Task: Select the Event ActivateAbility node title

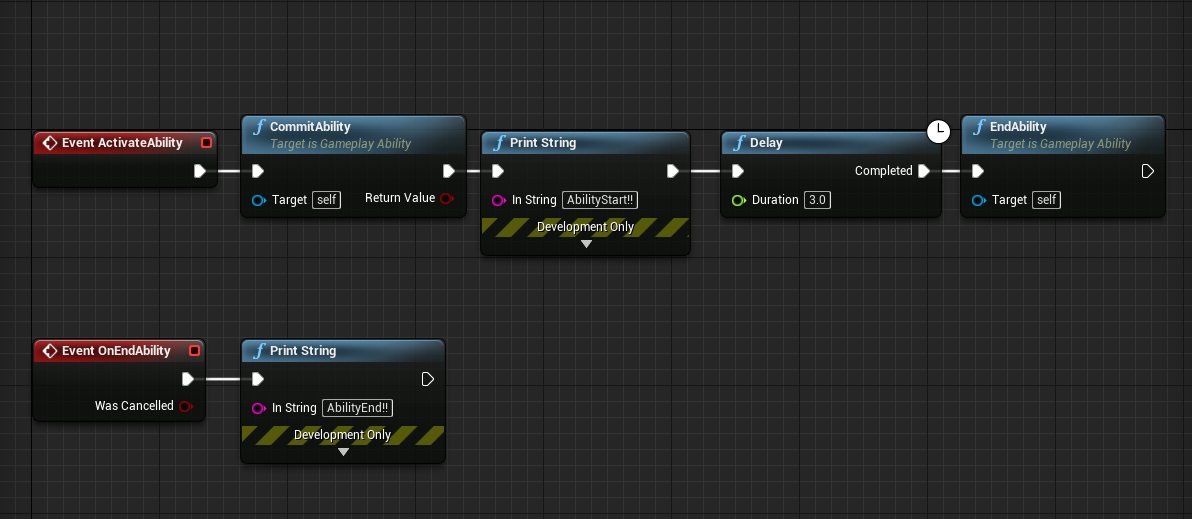Action: click(x=122, y=143)
